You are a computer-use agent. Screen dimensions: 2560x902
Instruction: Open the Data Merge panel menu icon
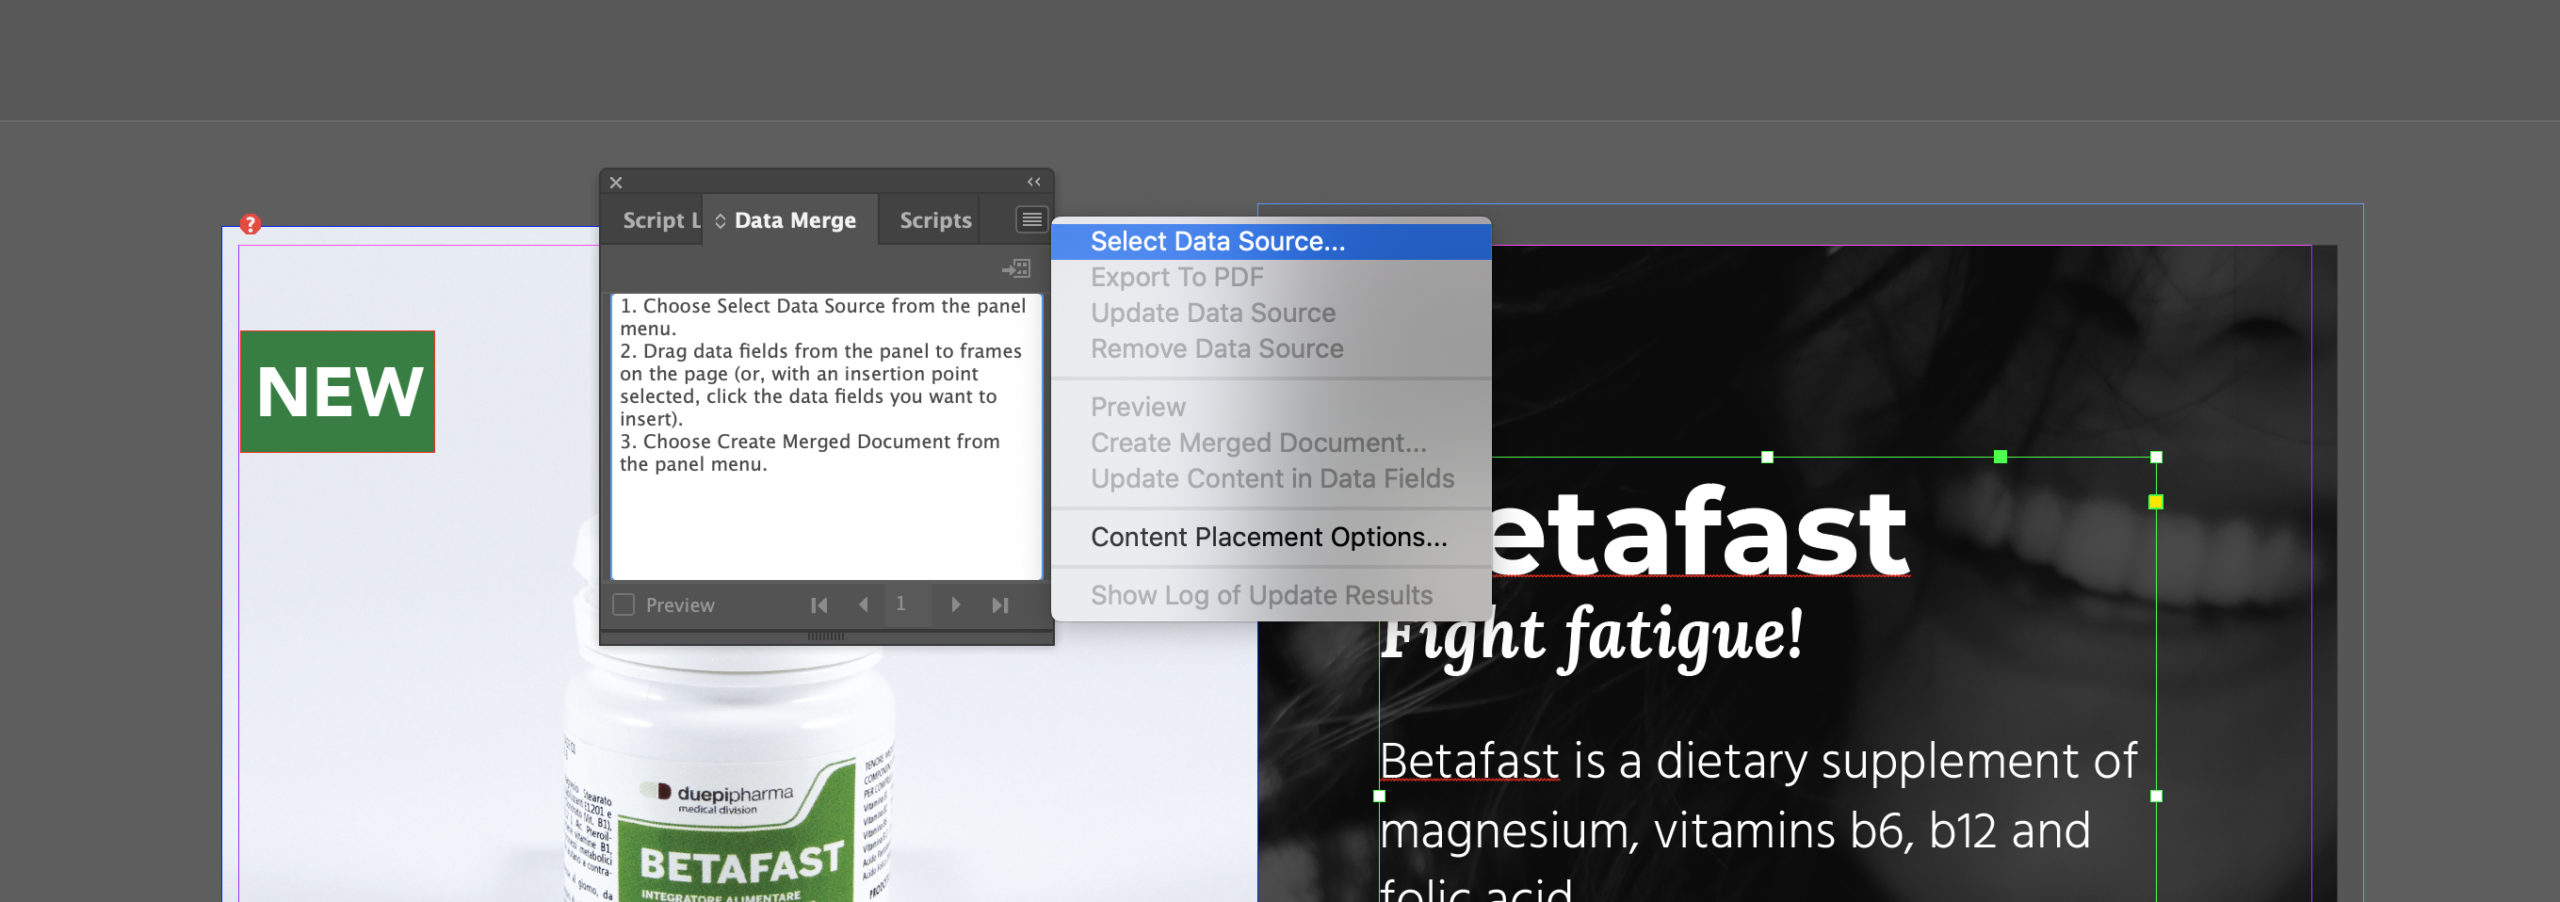click(x=1031, y=219)
